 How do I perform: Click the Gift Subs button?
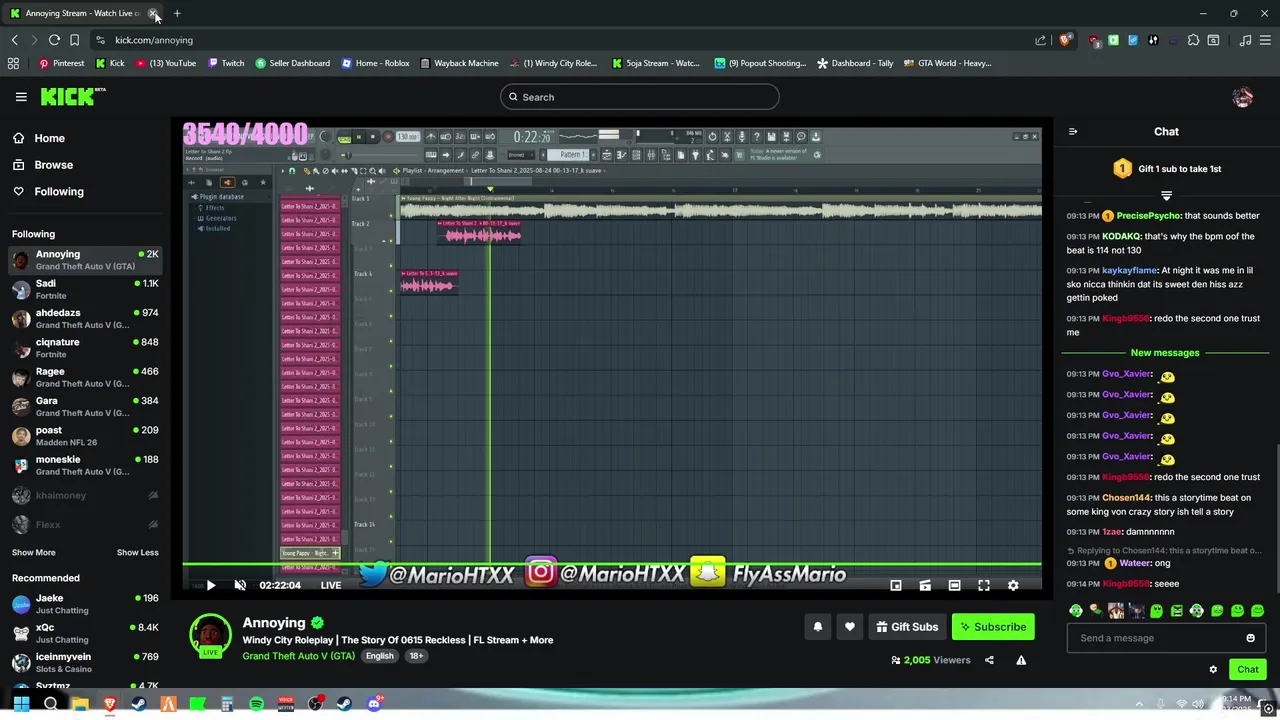coord(907,627)
